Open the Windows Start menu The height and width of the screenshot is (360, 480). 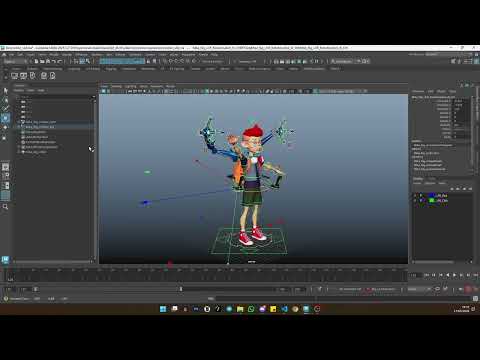pyautogui.click(x=163, y=309)
